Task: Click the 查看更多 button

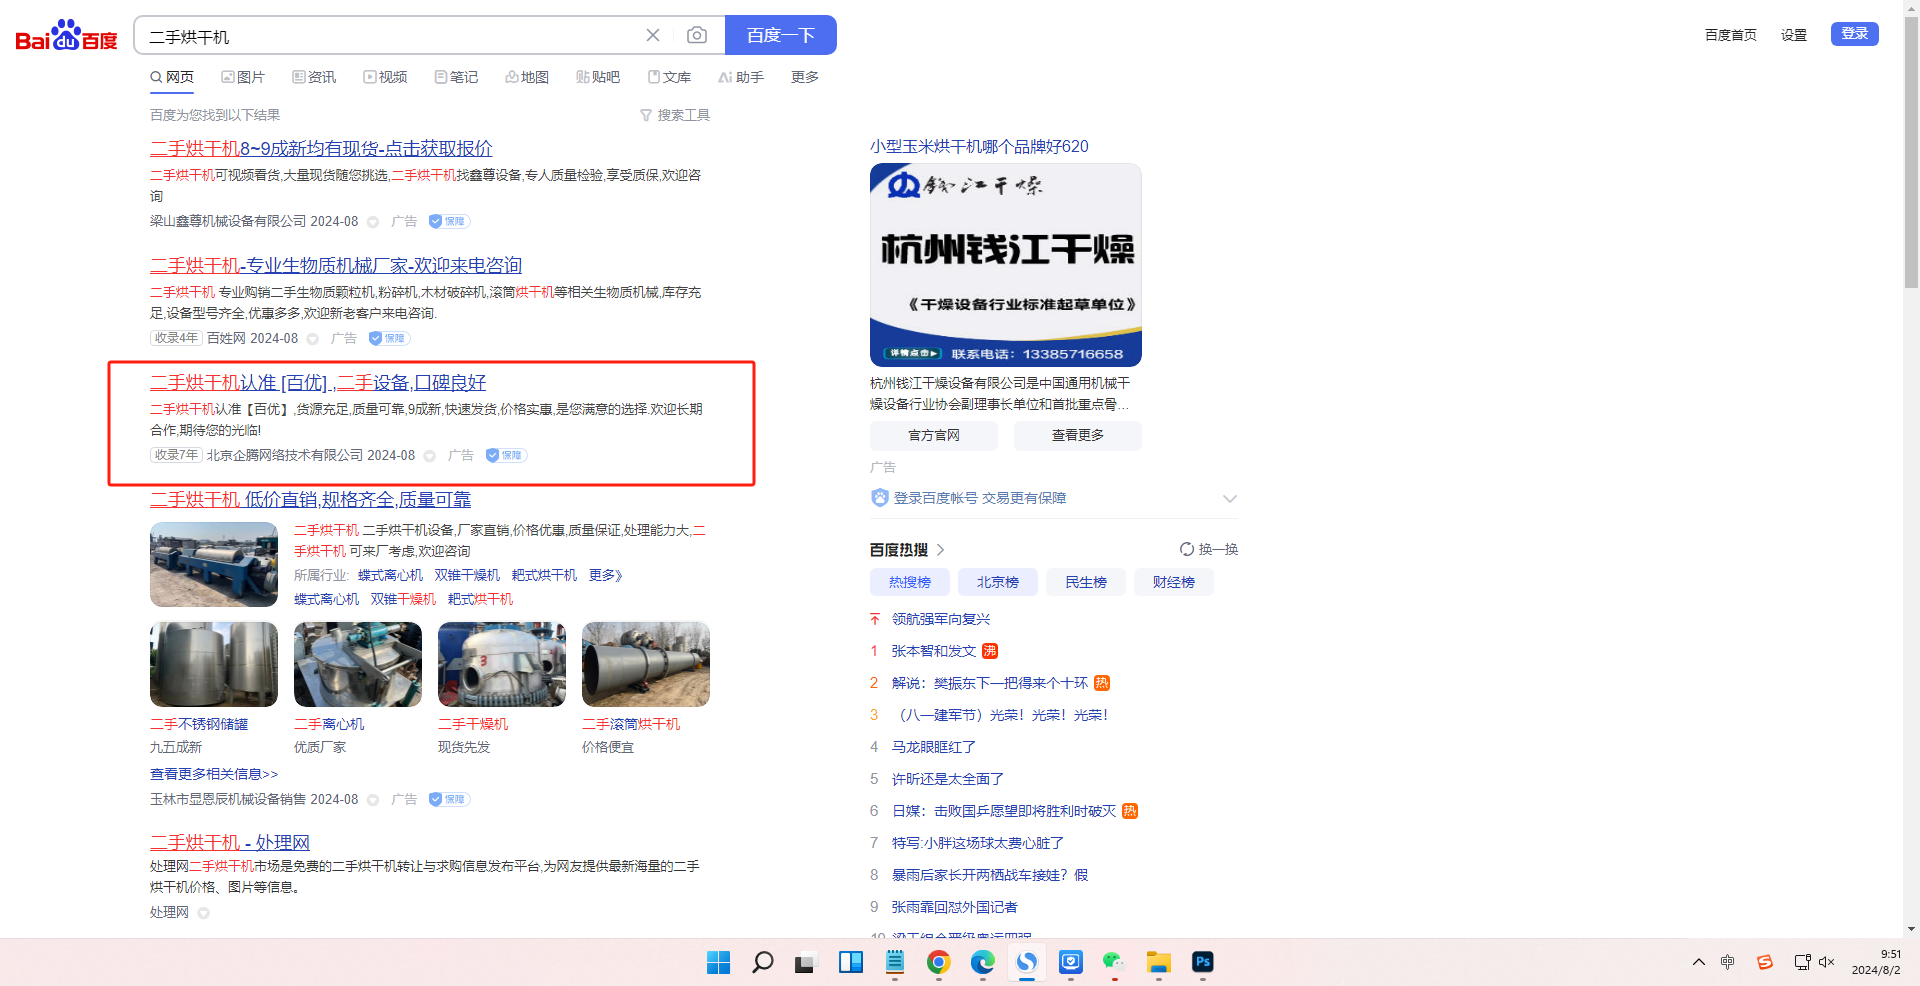Action: [x=1078, y=435]
